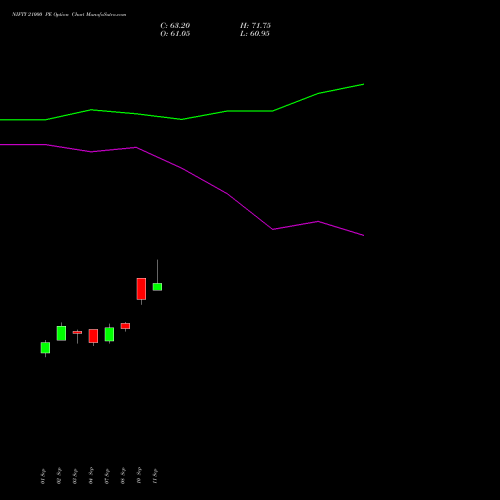
Task: Click the green 07 Sep candlestick
Action: click(x=109, y=334)
